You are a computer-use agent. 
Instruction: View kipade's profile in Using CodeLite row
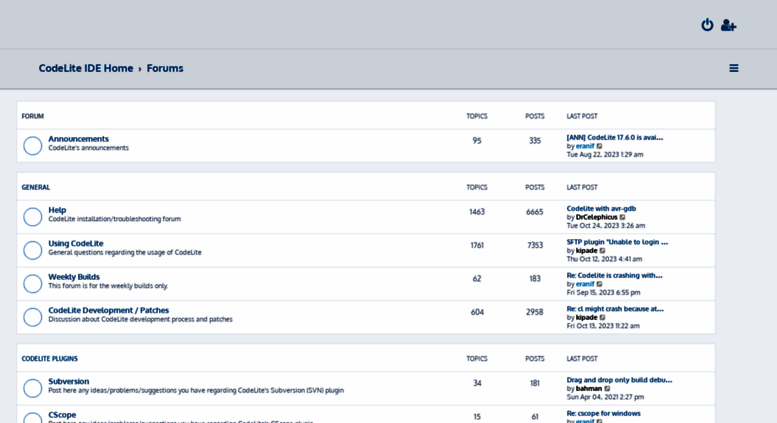pos(586,251)
